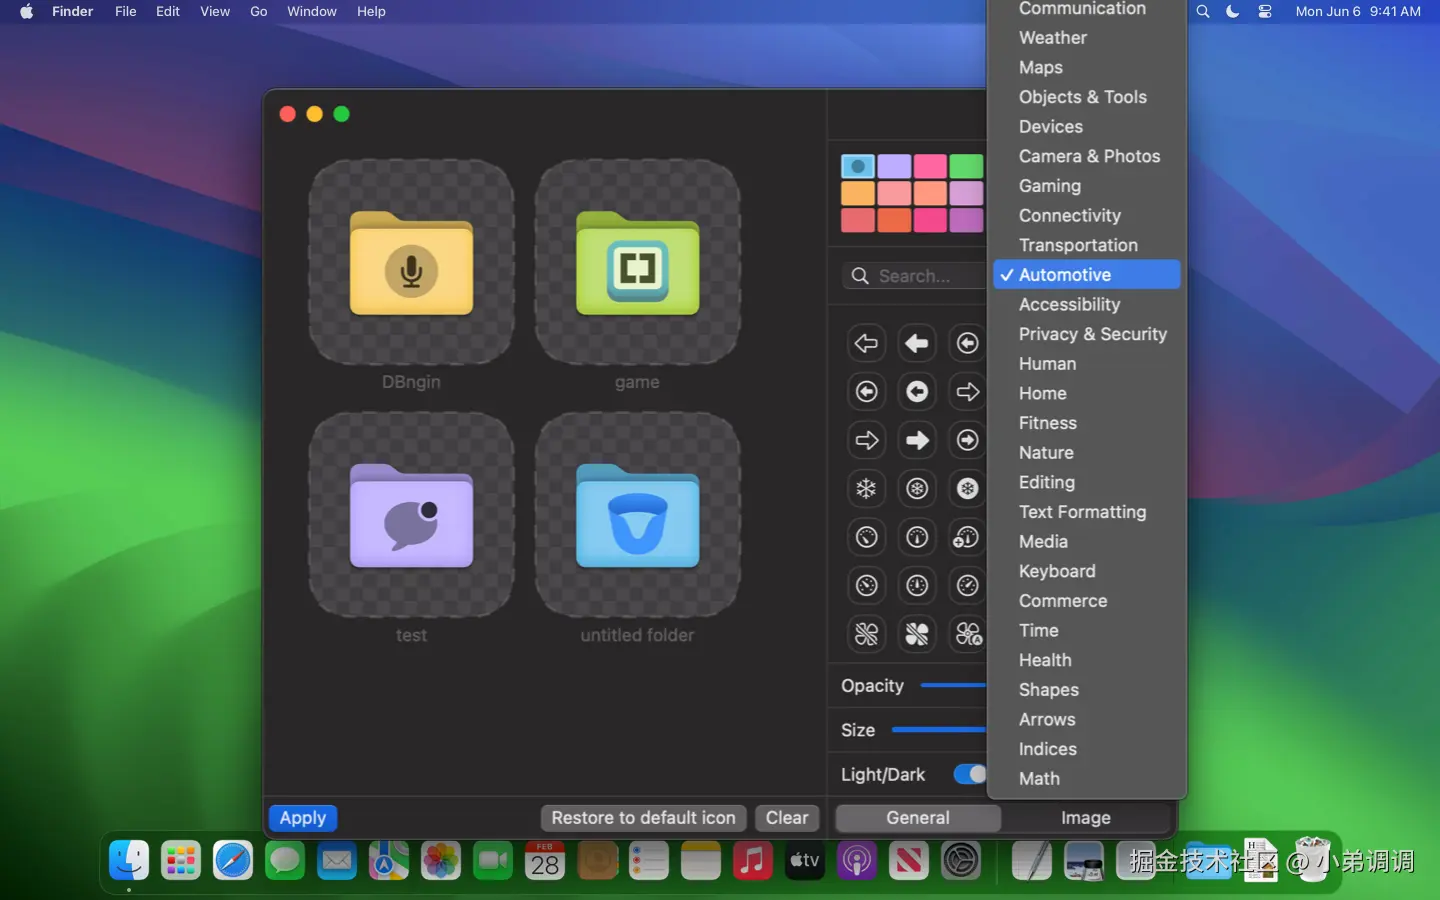The height and width of the screenshot is (900, 1440).
Task: Click the Apply button
Action: click(303, 818)
